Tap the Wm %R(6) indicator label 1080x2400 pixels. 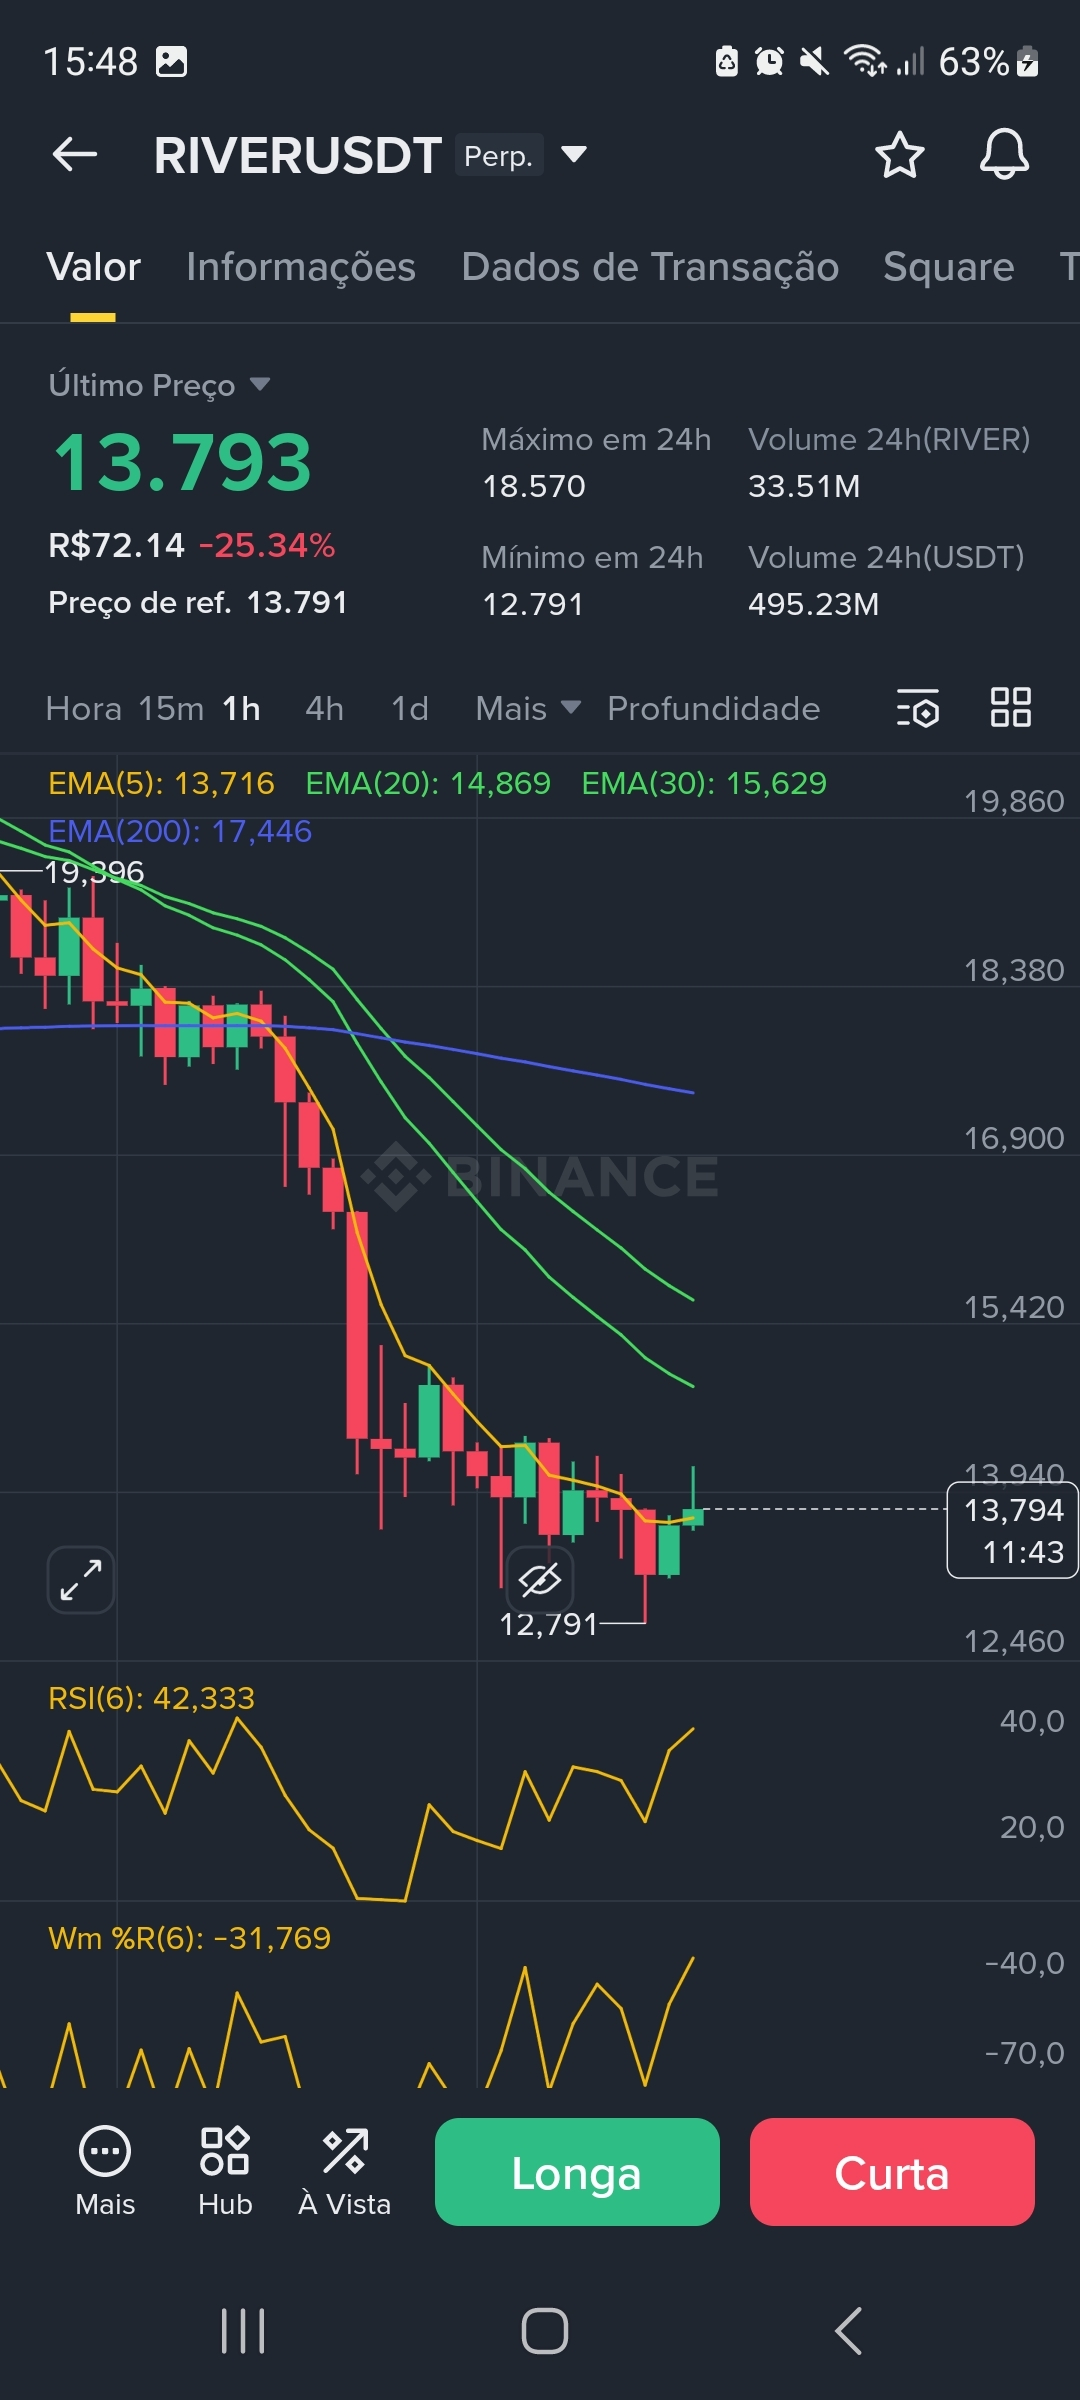click(189, 1938)
